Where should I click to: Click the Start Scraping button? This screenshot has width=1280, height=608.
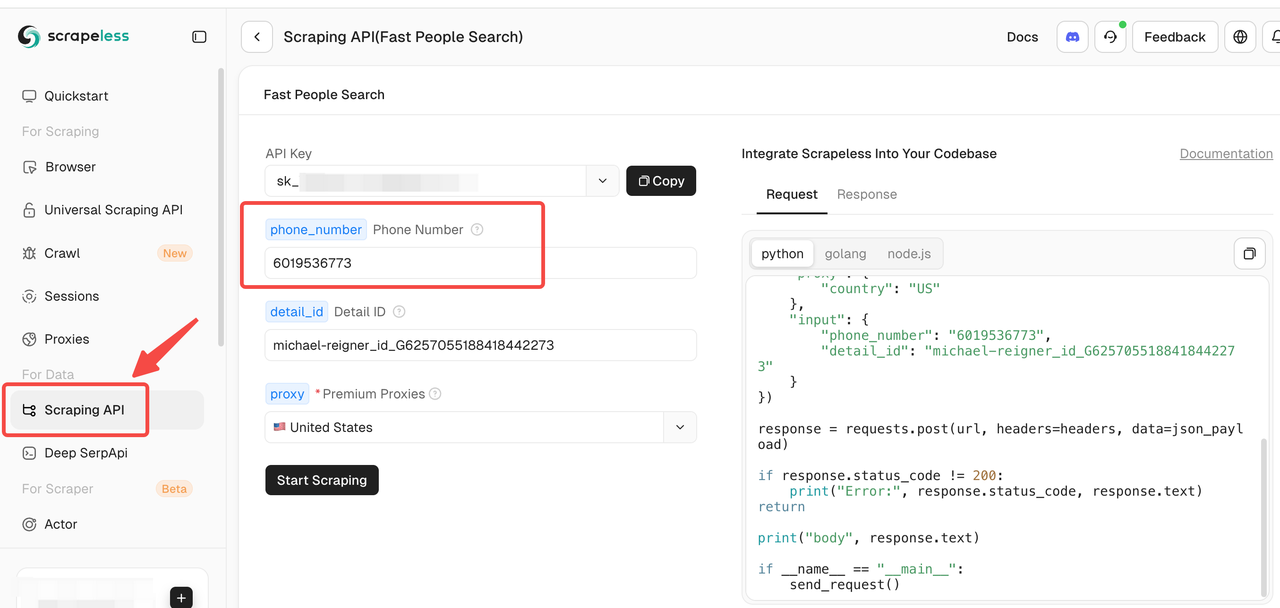(x=322, y=480)
